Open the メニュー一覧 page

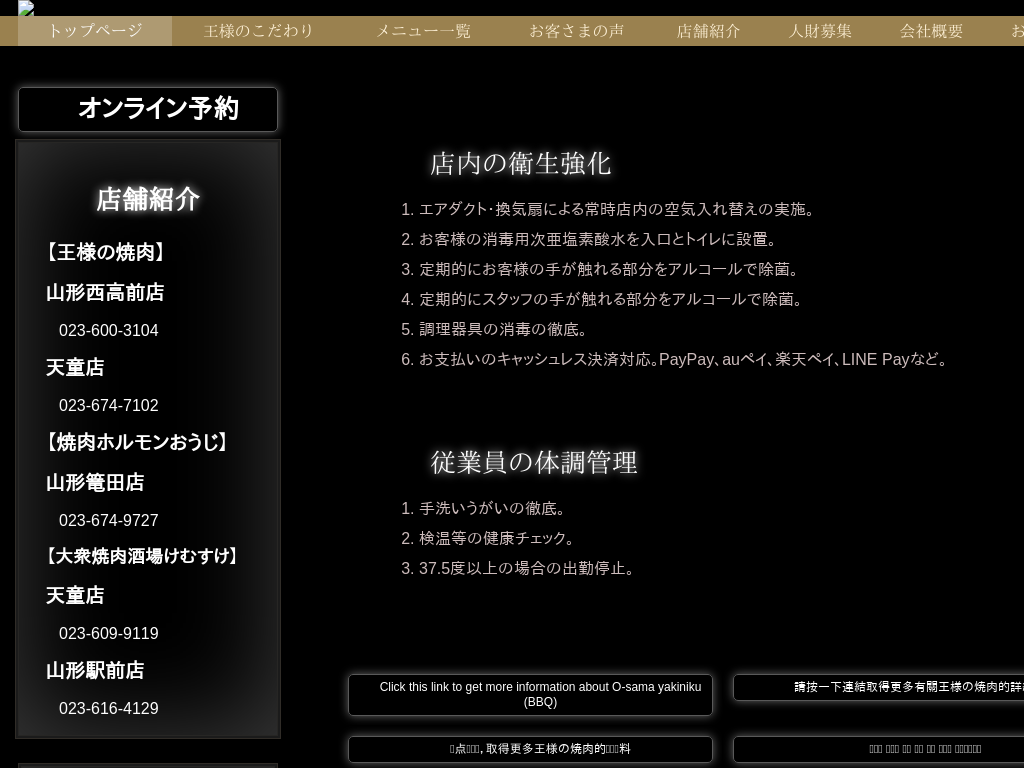click(423, 31)
